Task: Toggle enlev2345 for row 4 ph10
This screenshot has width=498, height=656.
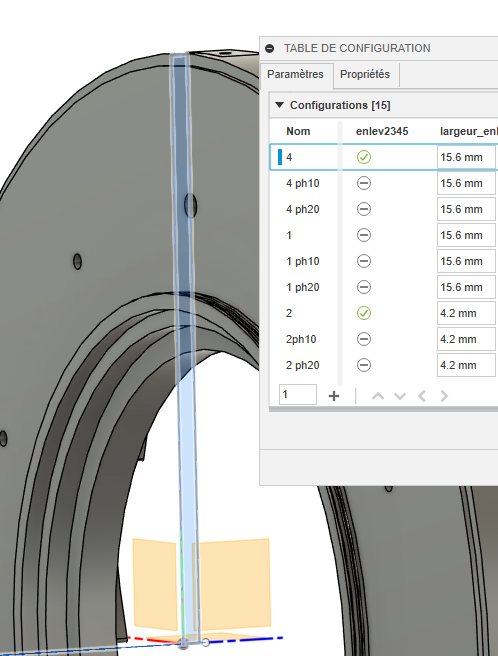Action: coord(364,183)
